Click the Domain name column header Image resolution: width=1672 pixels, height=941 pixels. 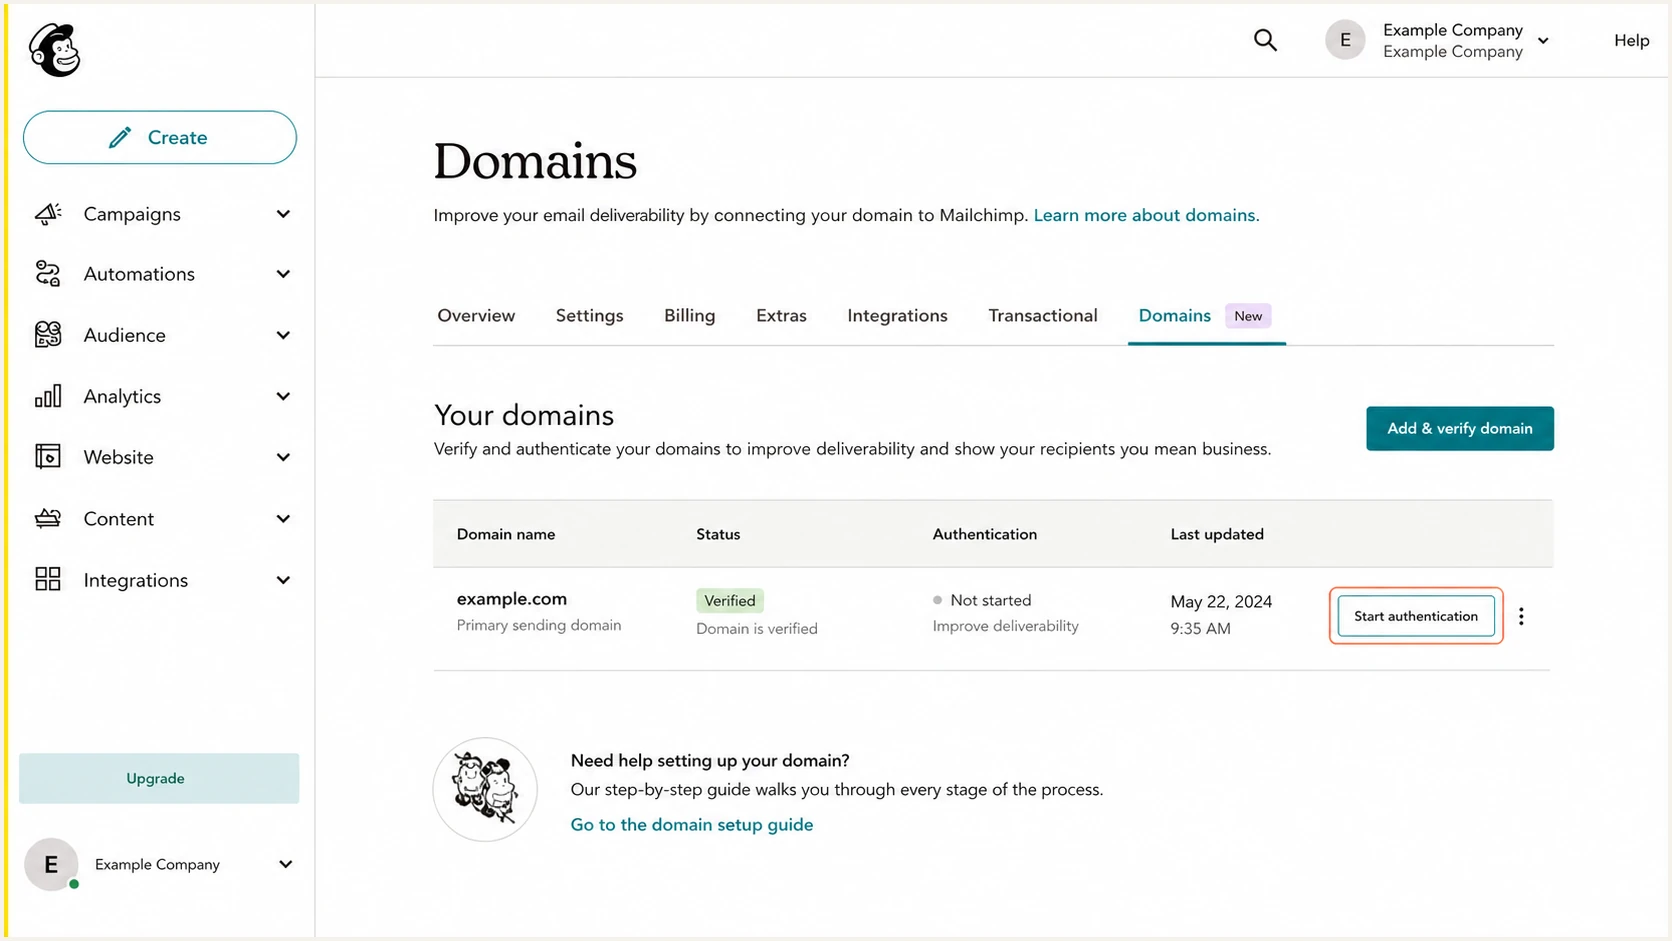click(505, 534)
